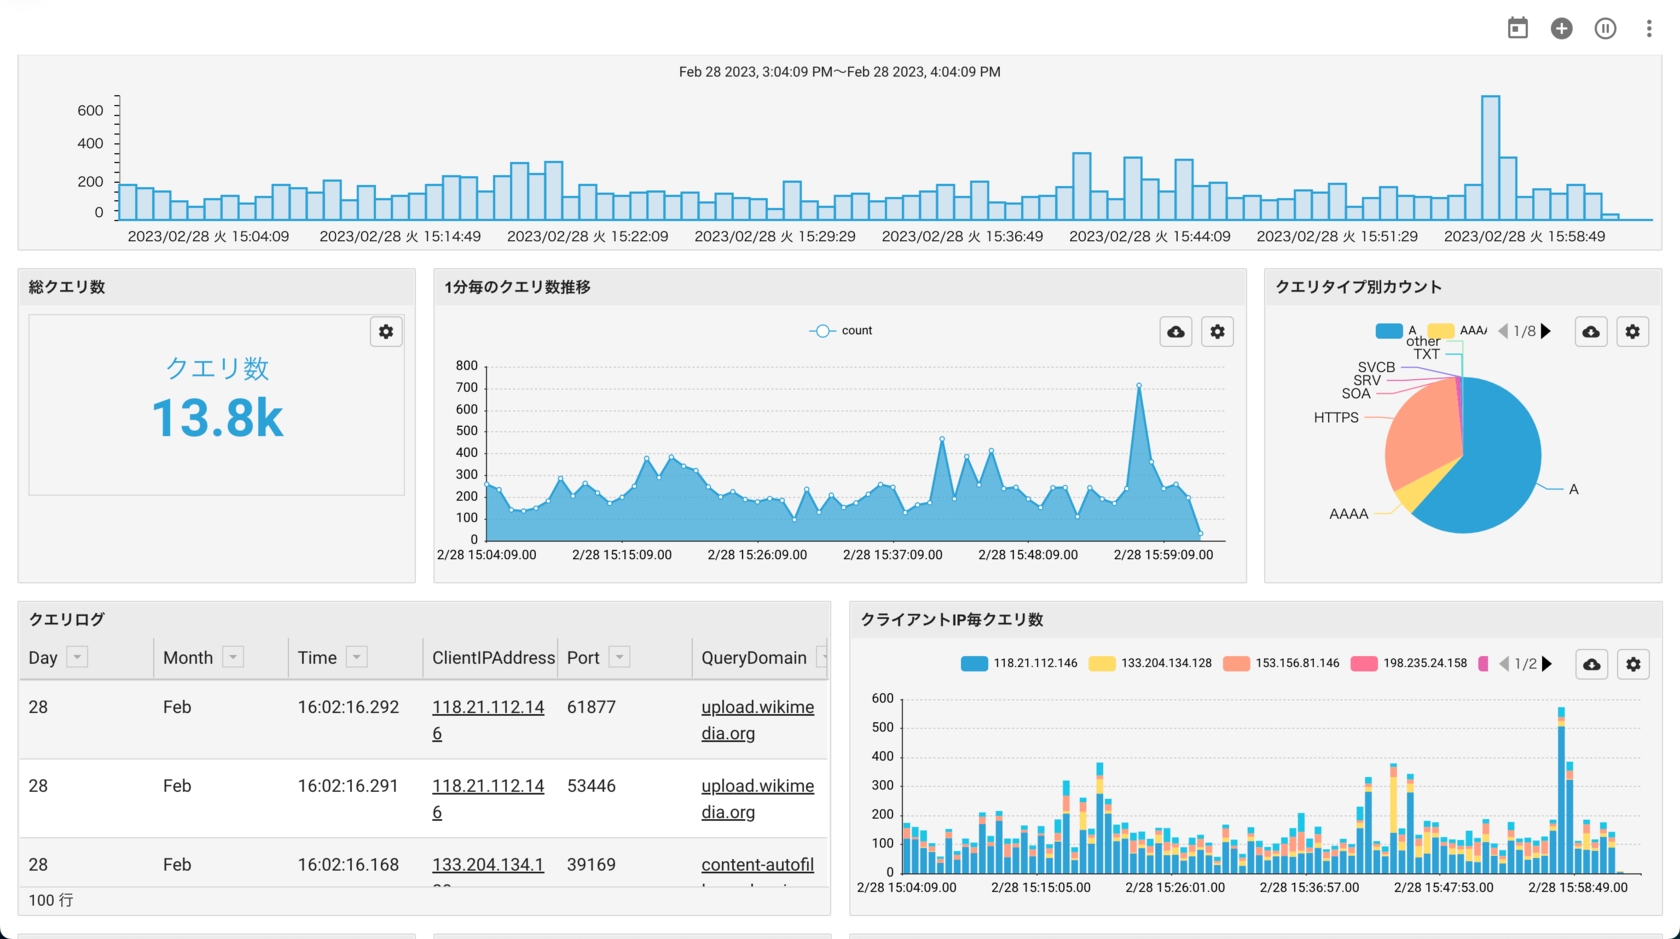Click the 100 行 row count footer
Screen dimensions: 1680x939
click(51, 900)
